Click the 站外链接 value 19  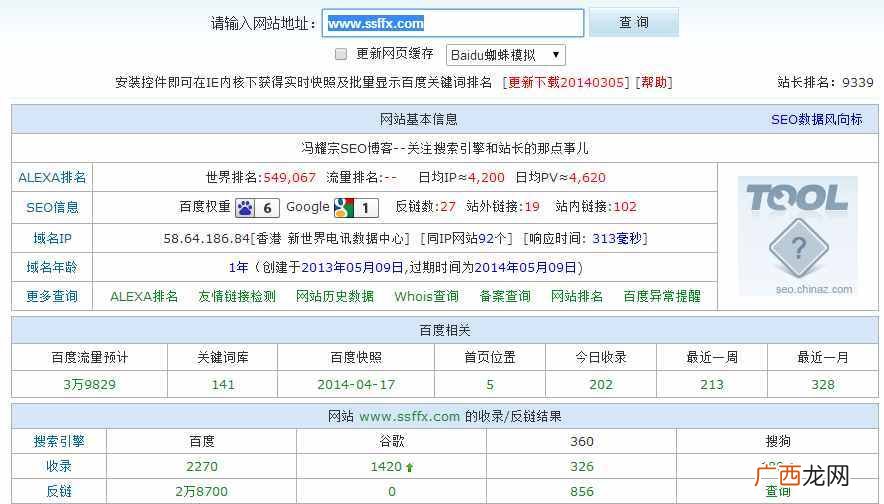(x=532, y=207)
